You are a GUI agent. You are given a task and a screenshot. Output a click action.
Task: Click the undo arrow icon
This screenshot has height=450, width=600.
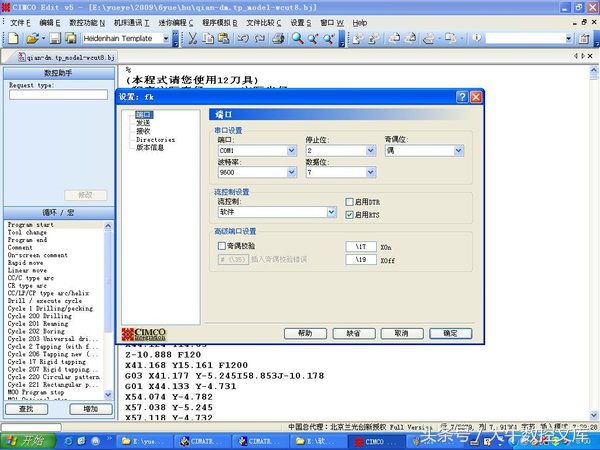tap(243, 38)
